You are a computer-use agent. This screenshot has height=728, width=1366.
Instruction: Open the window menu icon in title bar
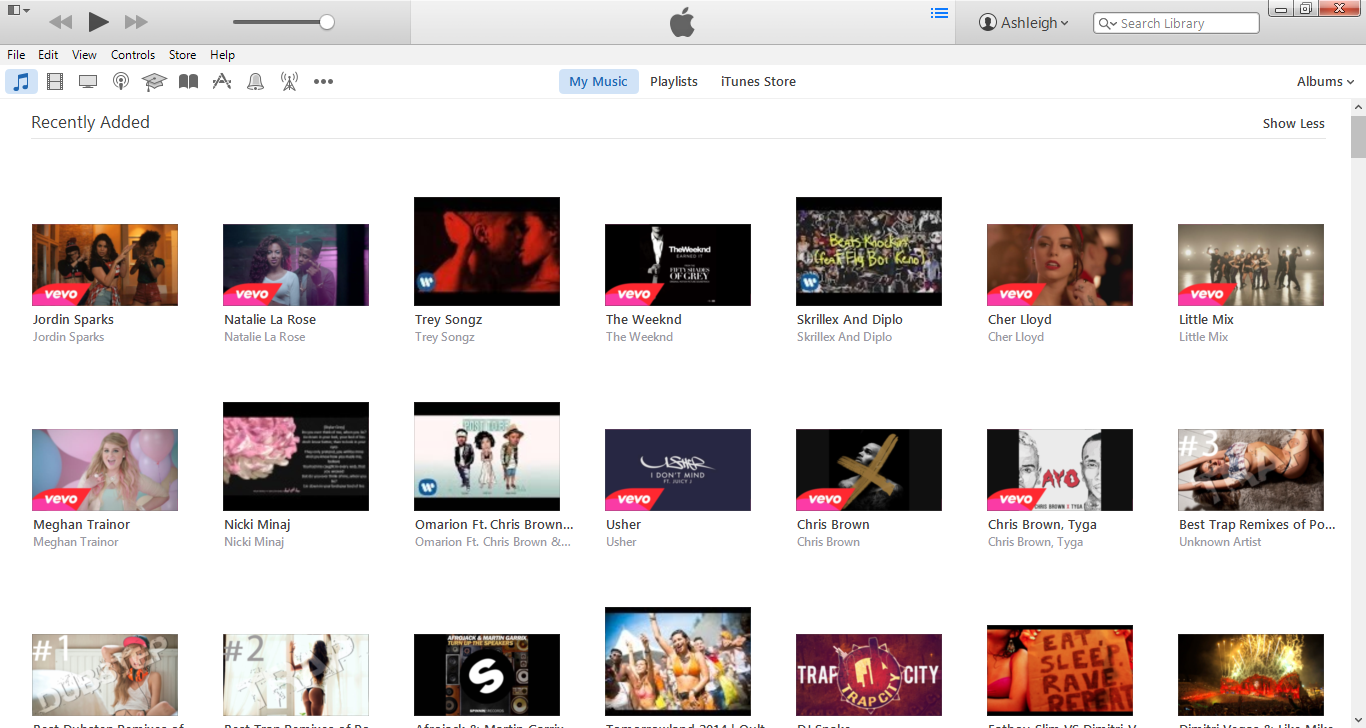click(18, 10)
